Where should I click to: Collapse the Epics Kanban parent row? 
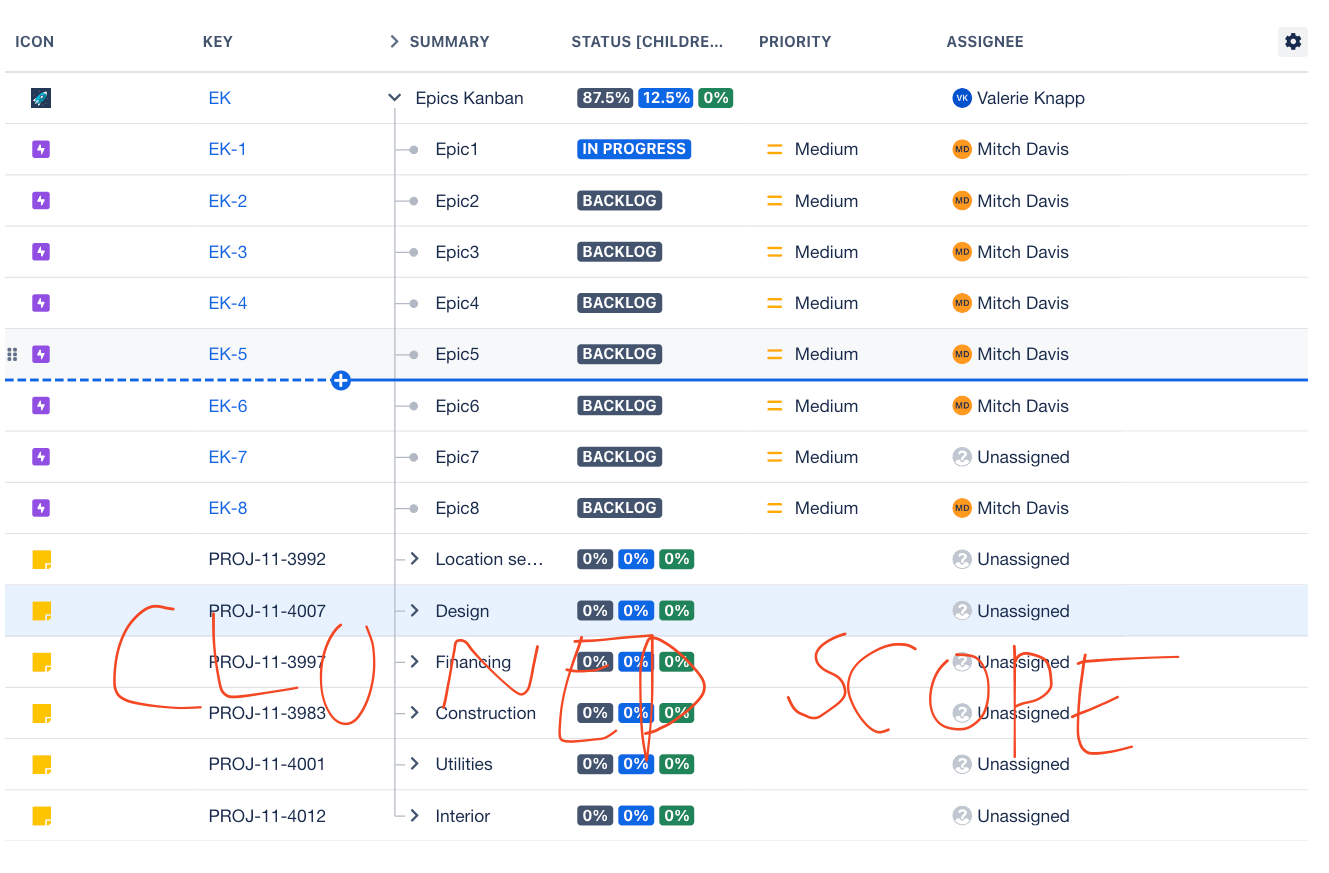[393, 97]
